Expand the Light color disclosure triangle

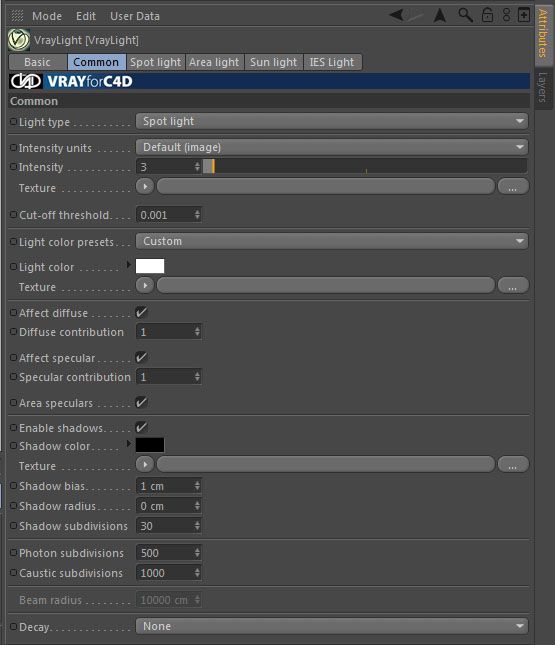128,264
